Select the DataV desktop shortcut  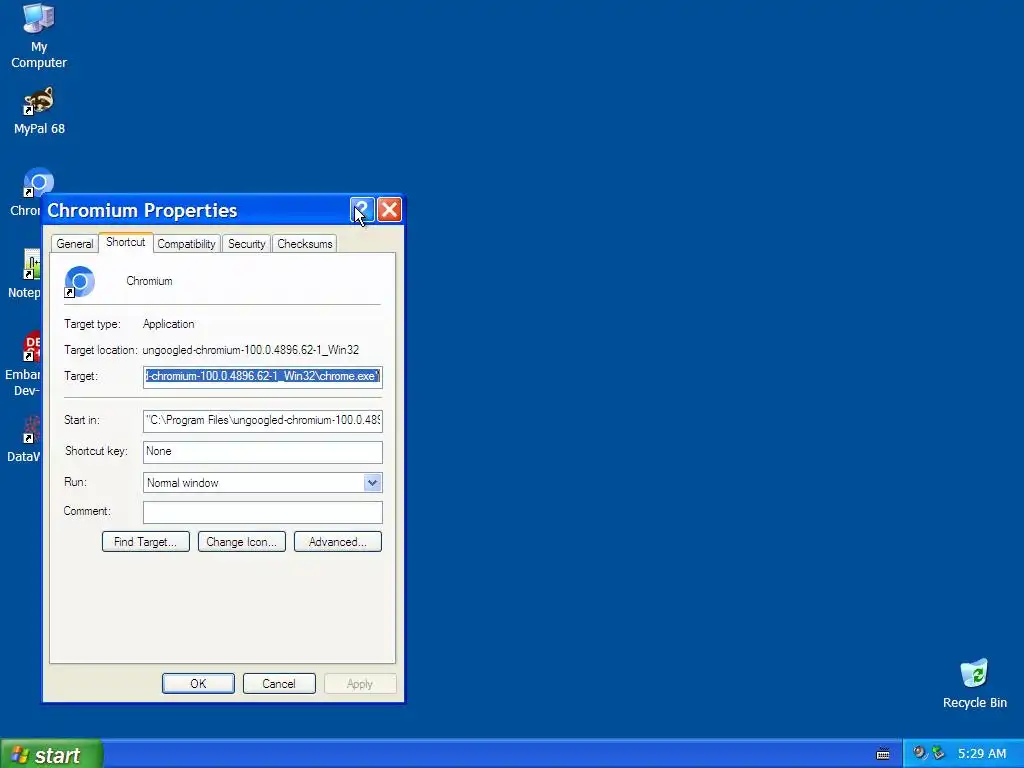pos(25,439)
